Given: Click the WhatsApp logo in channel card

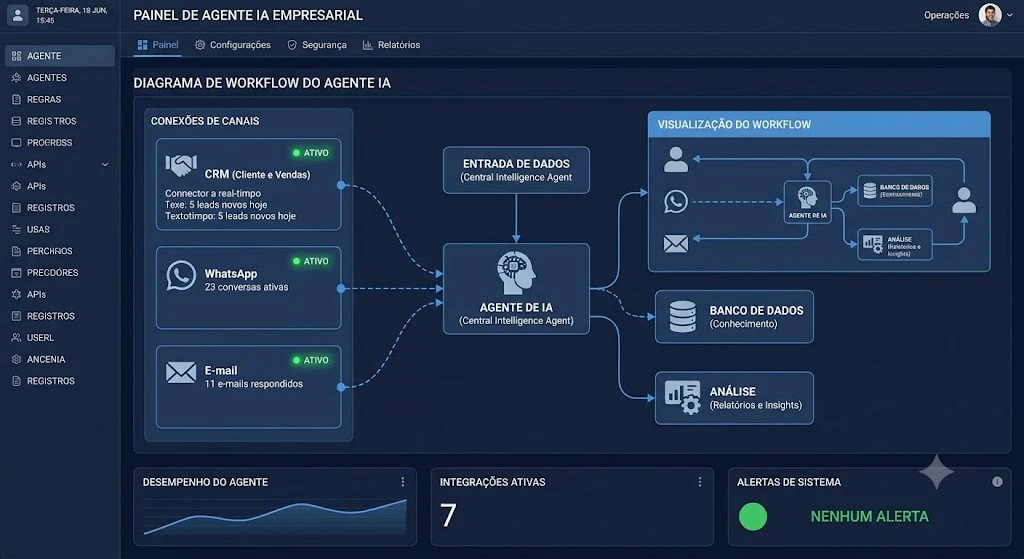Looking at the screenshot, I should click(x=181, y=276).
